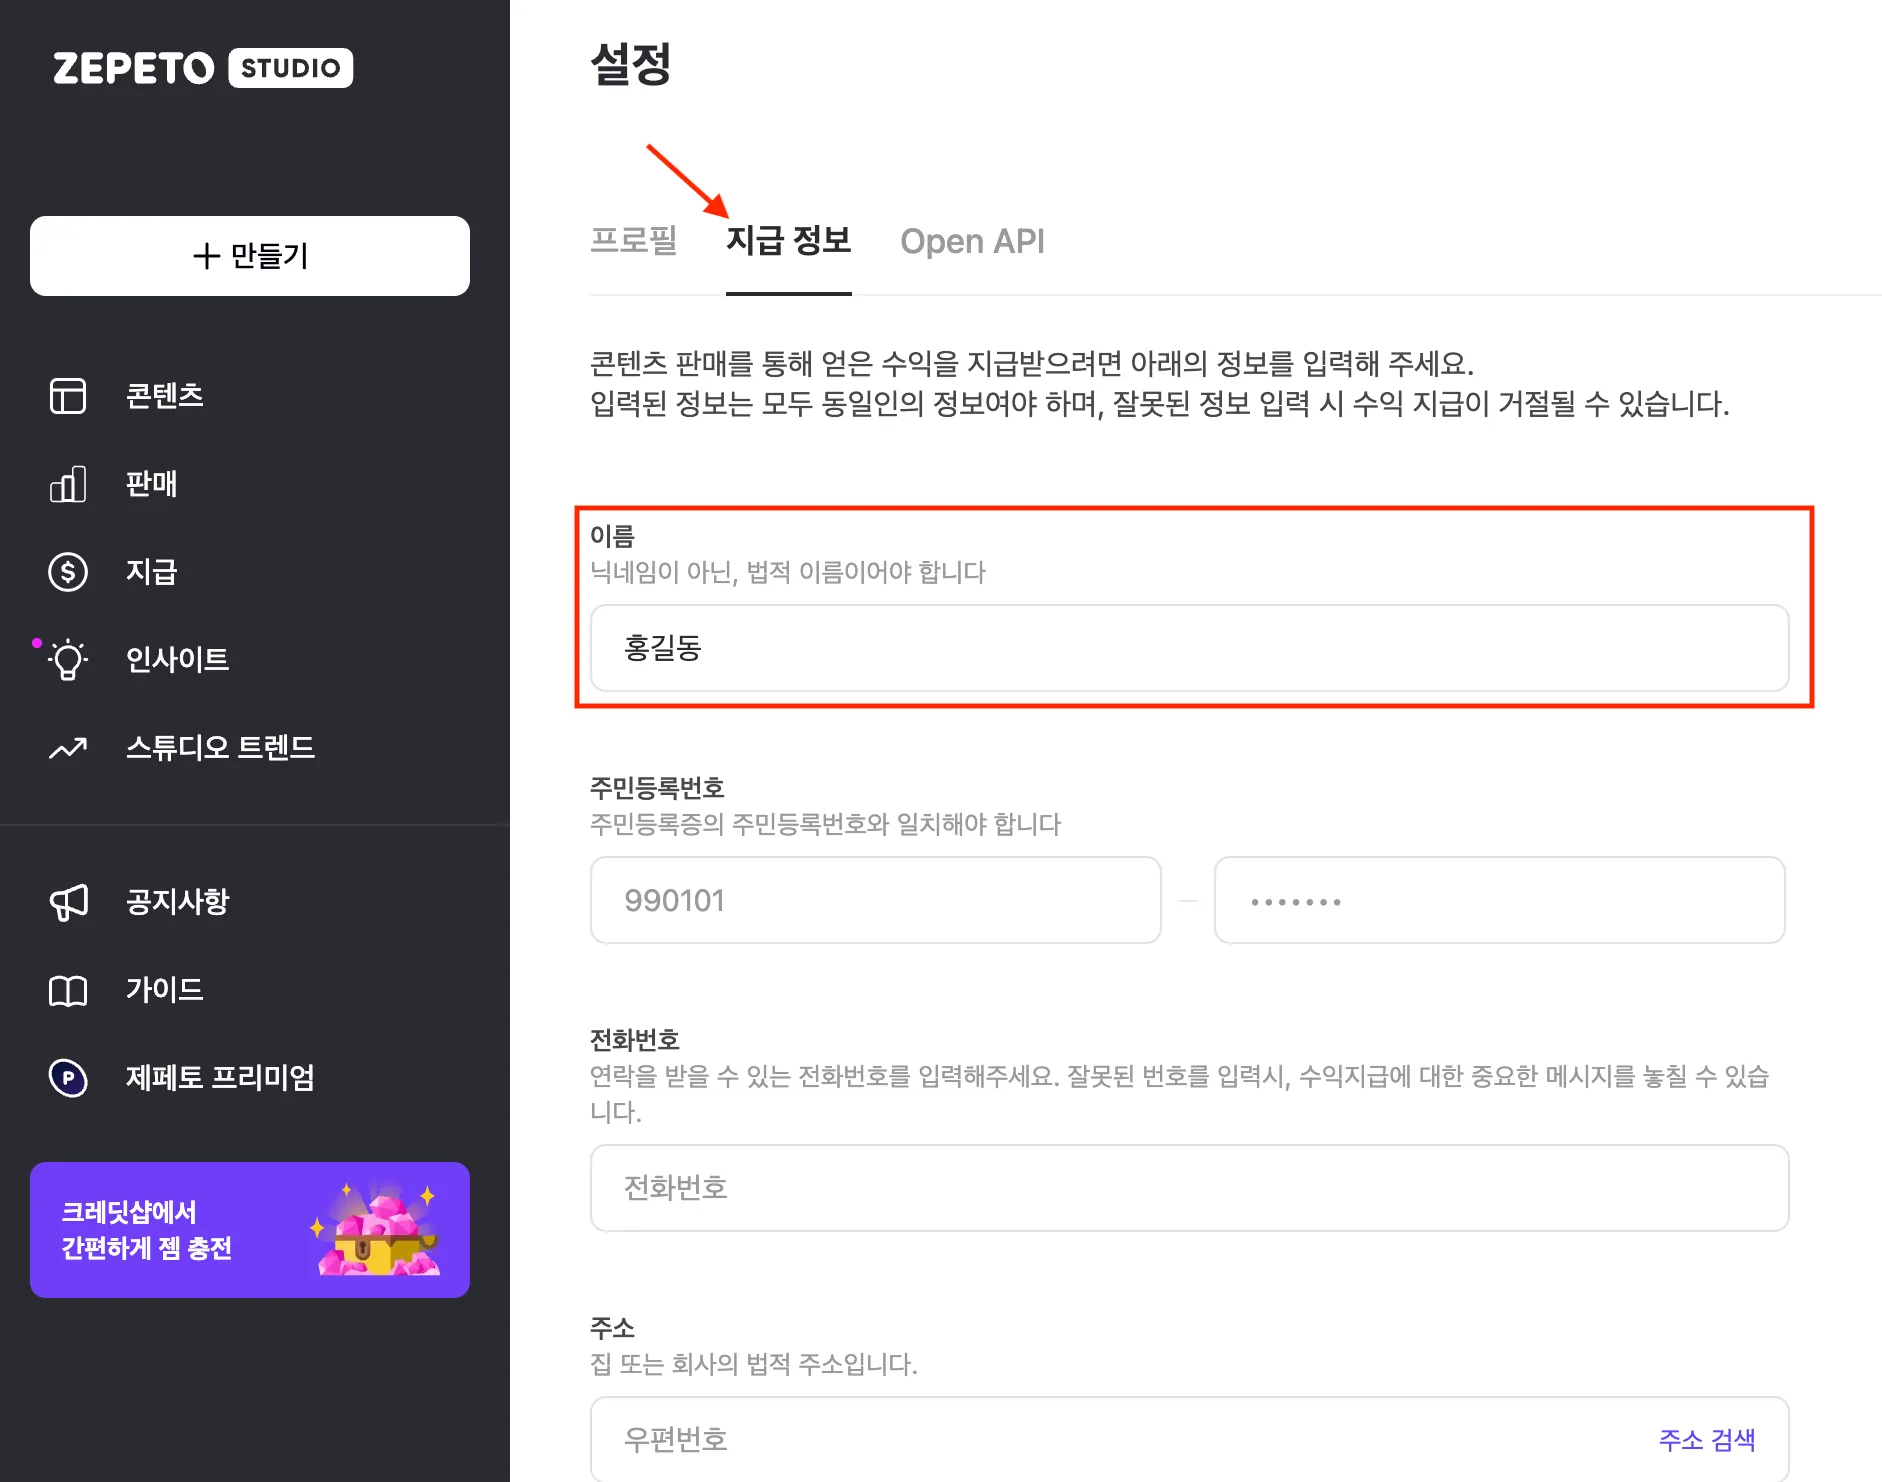Click the treasure chest gems image

point(376,1230)
